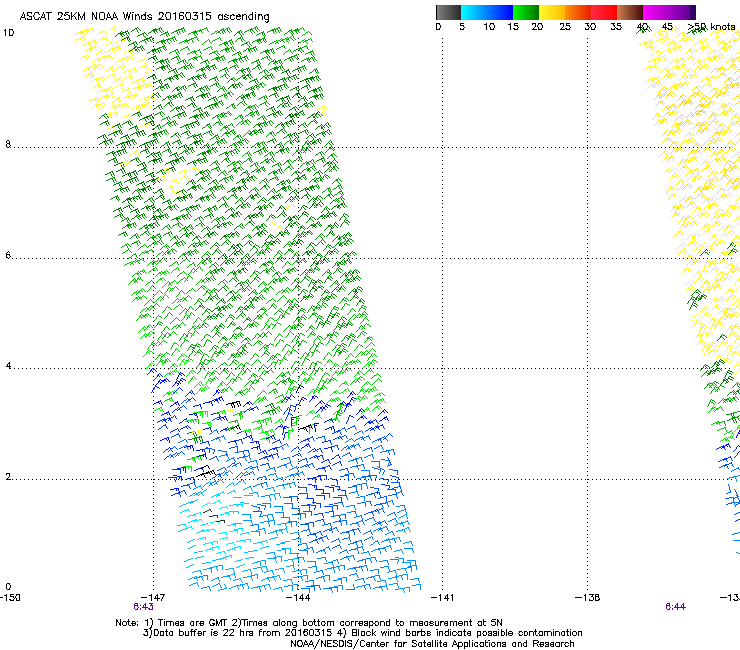Click the brown 35-40 knots color band
This screenshot has height=650, width=740.
point(630,12)
